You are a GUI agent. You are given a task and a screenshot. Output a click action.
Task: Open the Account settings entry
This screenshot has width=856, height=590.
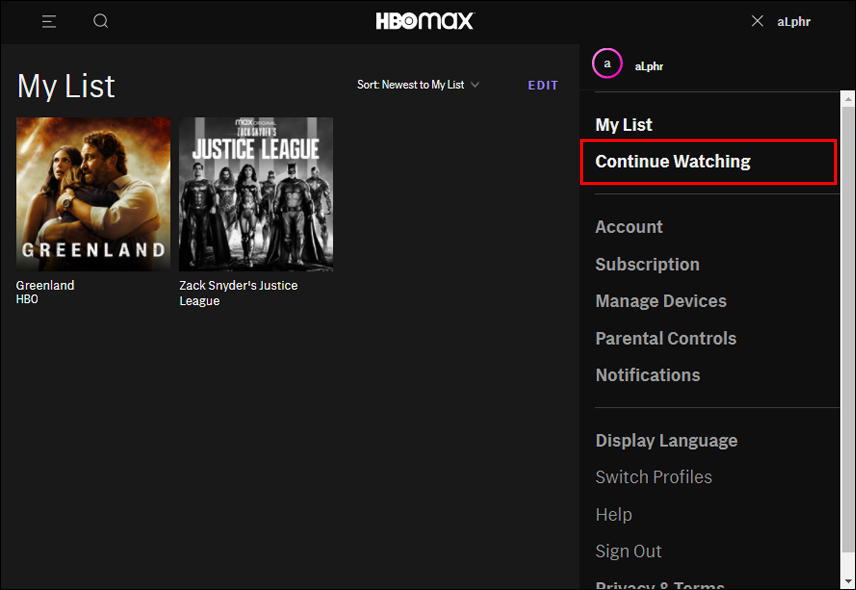[x=629, y=227]
